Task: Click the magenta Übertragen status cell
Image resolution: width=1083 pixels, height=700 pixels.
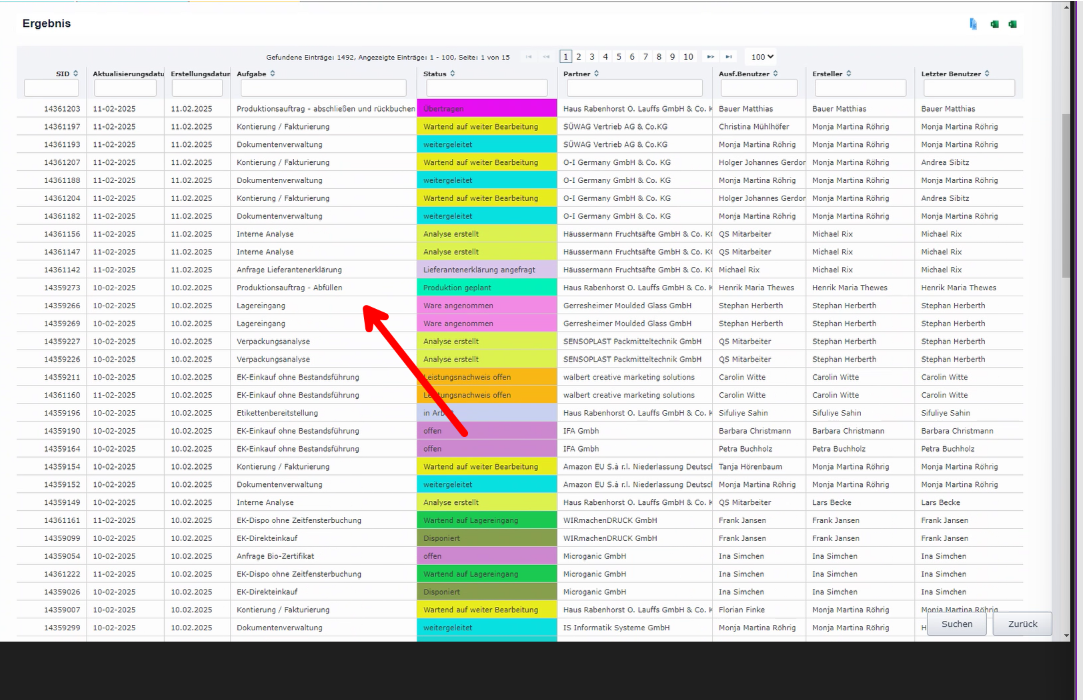Action: [x=487, y=108]
